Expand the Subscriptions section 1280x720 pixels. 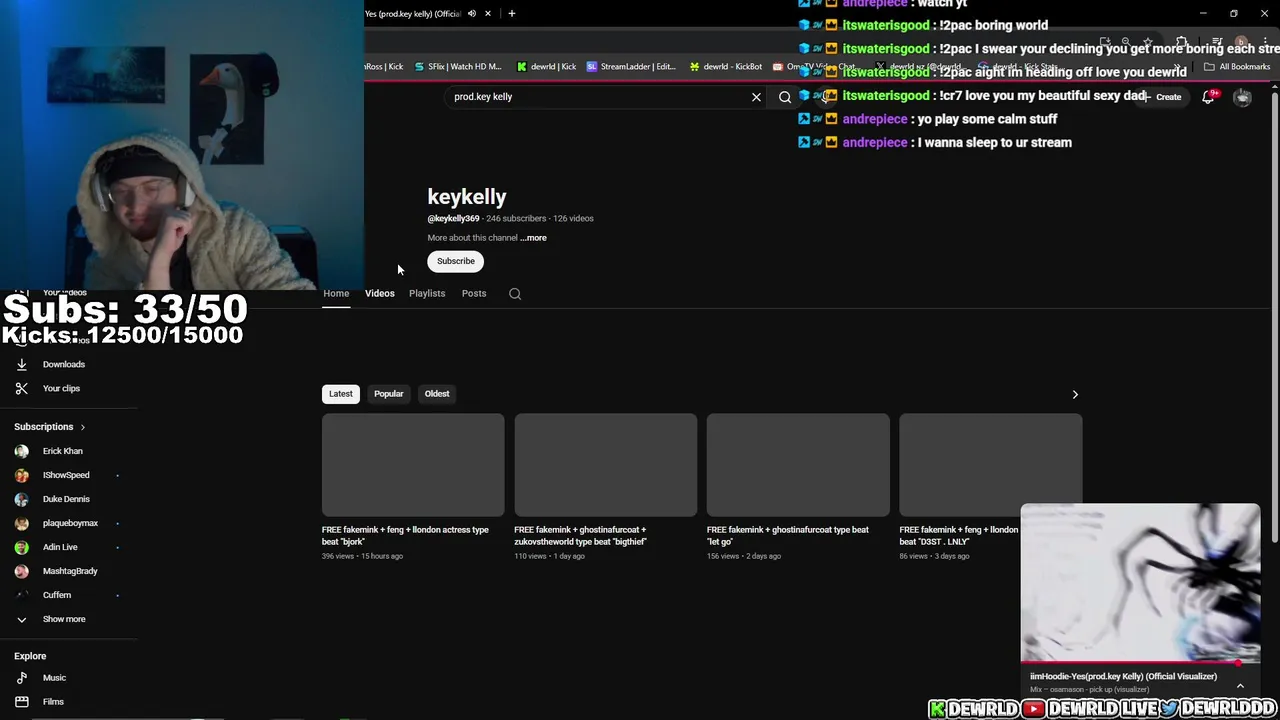[49, 427]
